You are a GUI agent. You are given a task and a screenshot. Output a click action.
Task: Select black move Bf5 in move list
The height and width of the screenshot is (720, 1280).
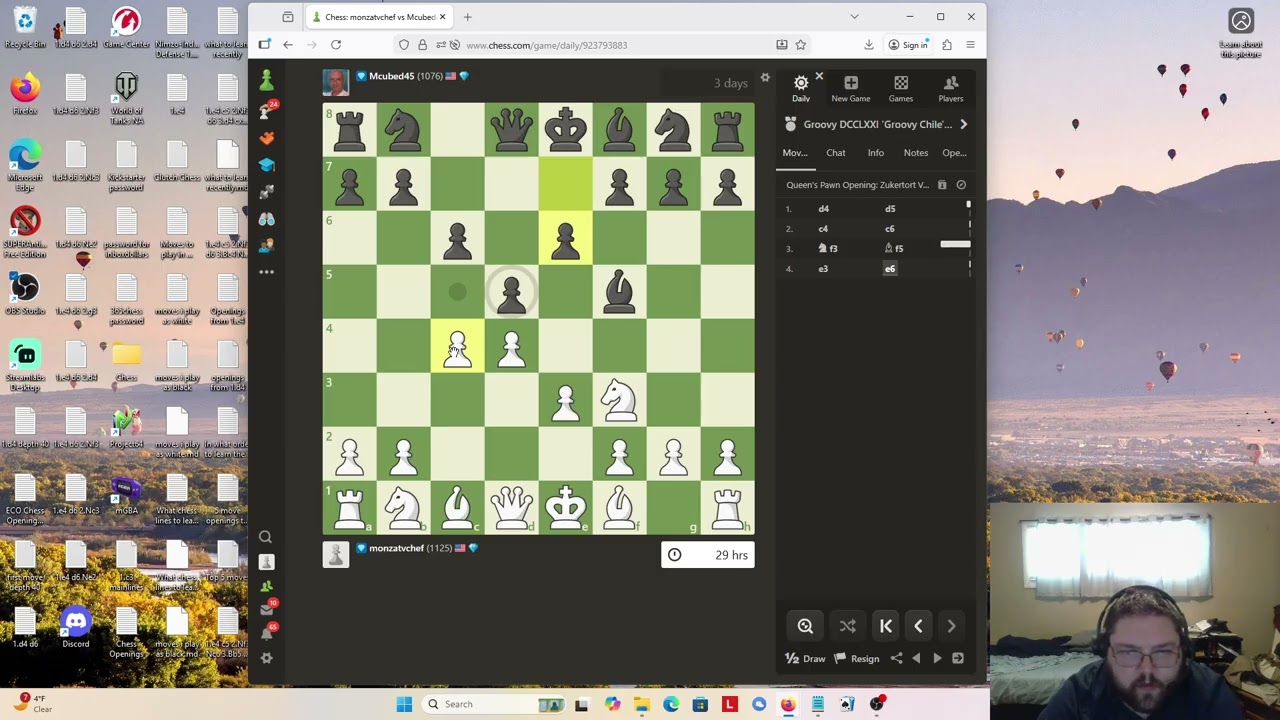(894, 248)
